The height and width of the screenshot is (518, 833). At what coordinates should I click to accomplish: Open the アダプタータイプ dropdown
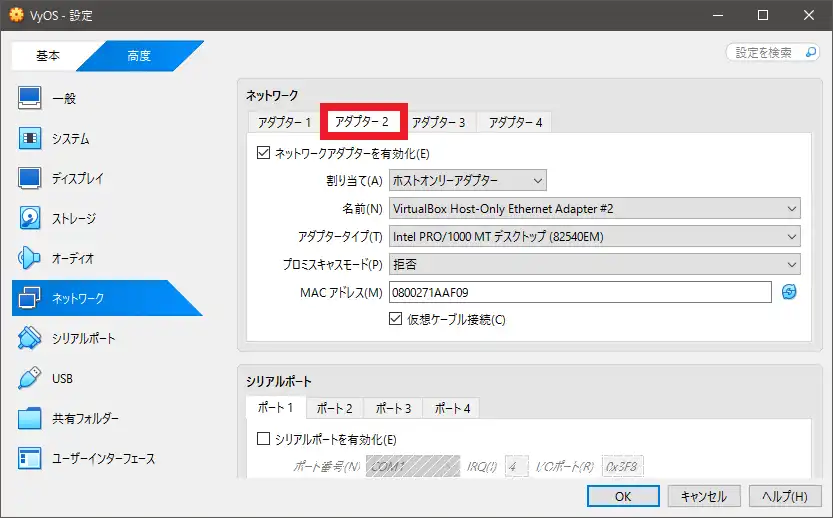(x=594, y=236)
